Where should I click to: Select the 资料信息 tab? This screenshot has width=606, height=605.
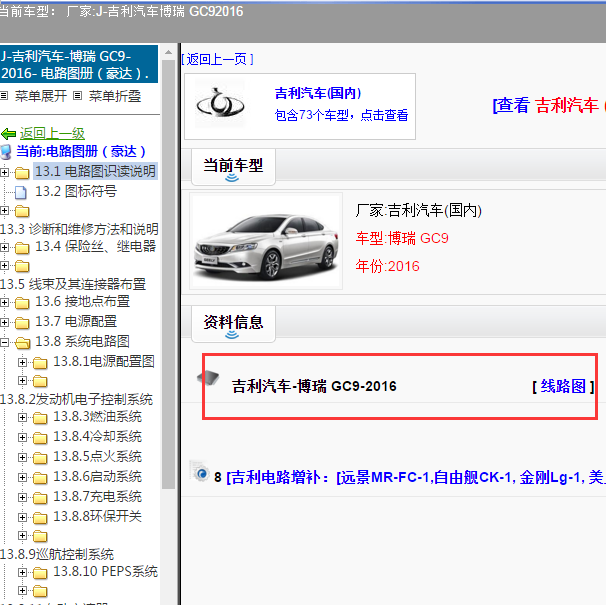click(233, 324)
